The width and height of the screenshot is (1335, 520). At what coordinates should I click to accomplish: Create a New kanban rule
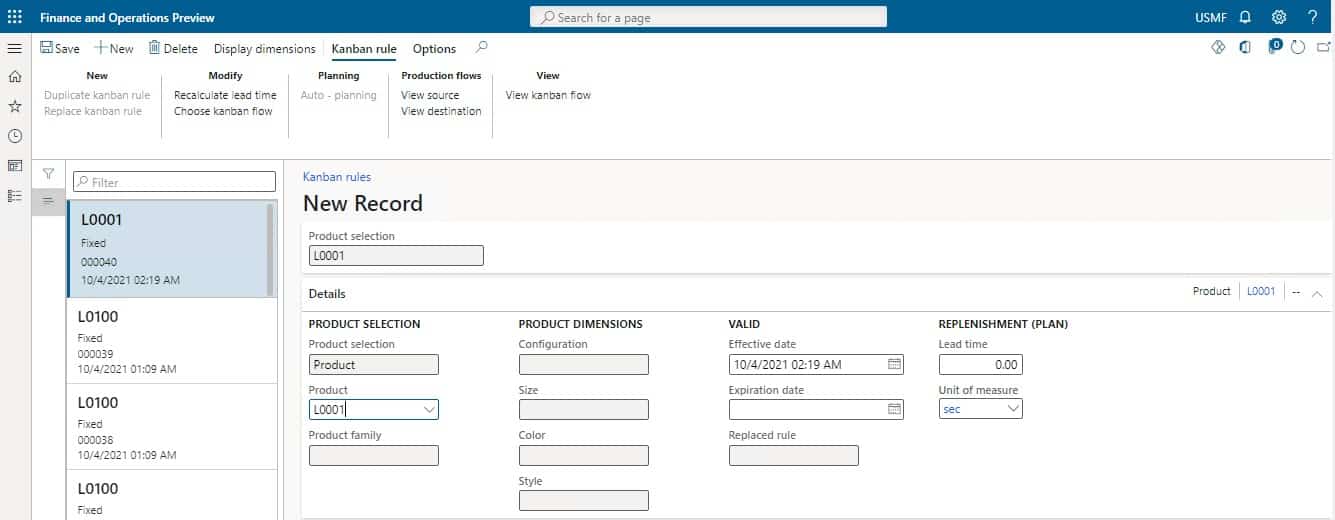[114, 48]
